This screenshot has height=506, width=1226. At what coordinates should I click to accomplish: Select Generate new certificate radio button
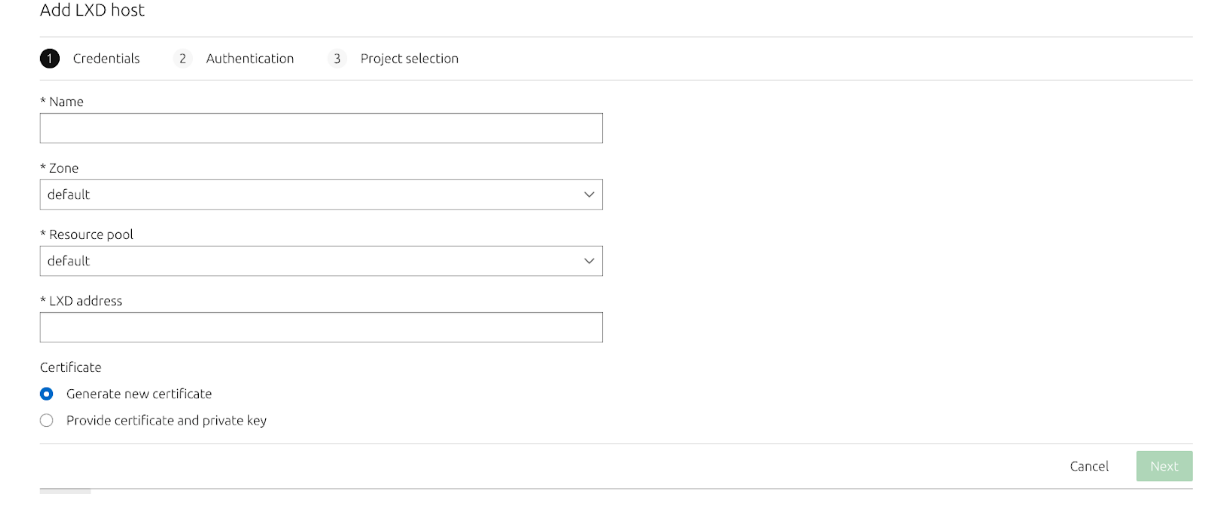pos(46,394)
